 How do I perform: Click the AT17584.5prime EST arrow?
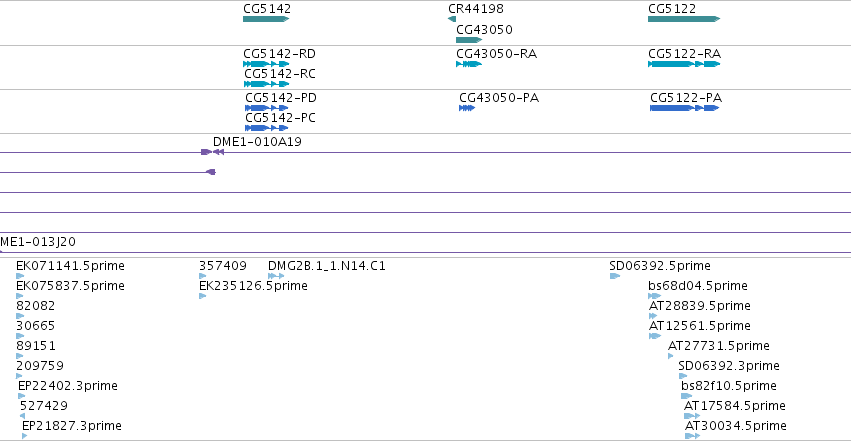pos(692,416)
